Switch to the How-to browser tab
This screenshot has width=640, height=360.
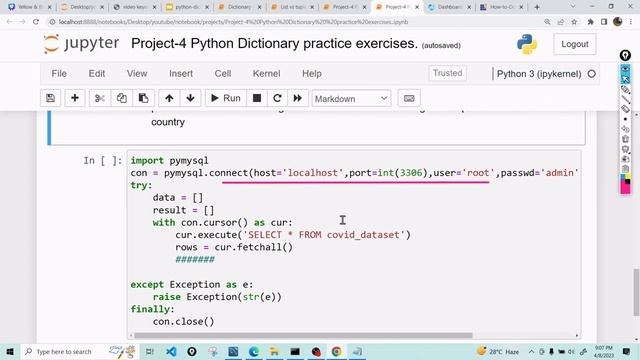pos(502,7)
